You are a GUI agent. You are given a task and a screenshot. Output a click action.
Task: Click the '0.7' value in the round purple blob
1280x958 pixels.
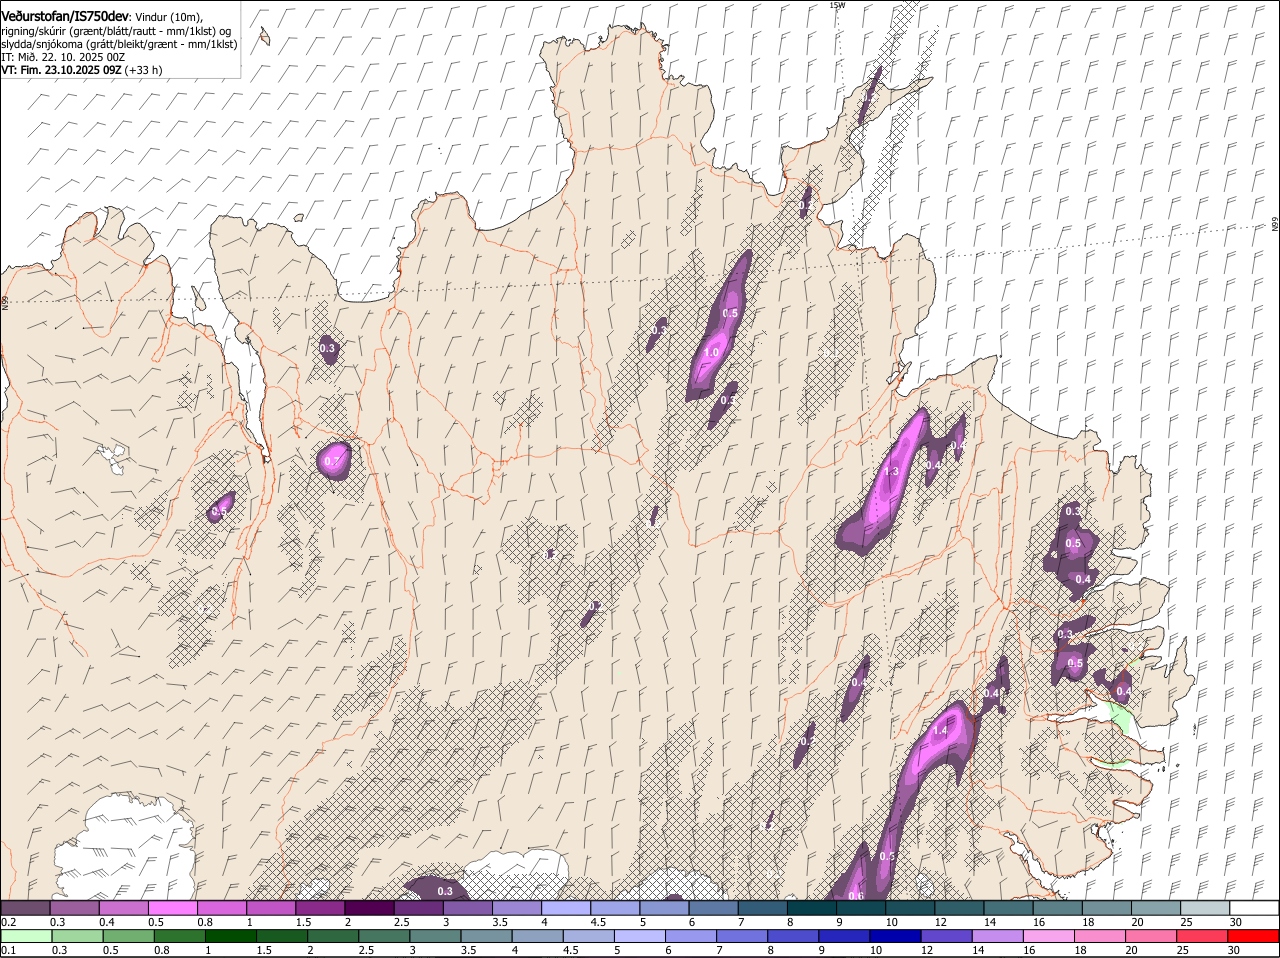[x=334, y=461]
